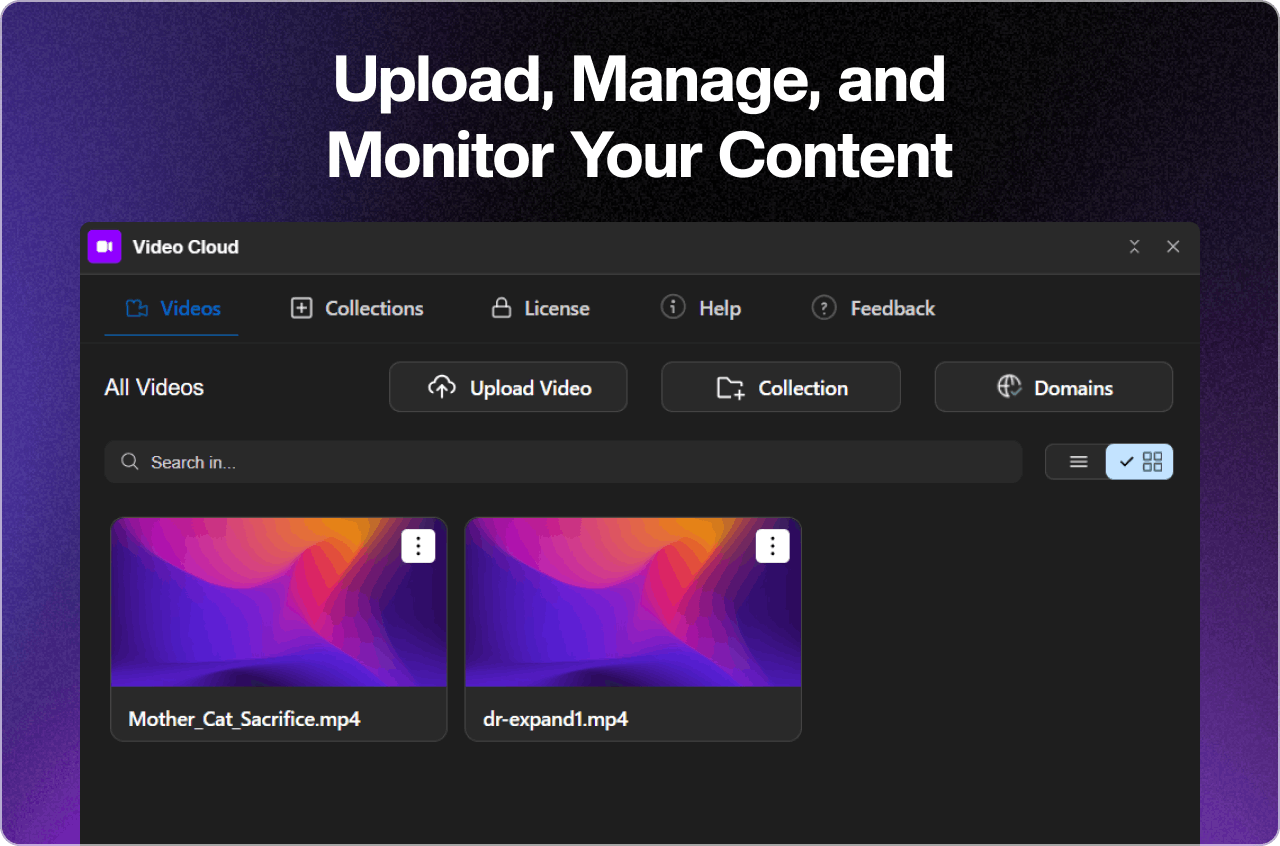Open the options menu for dr-expand1.mp4

pyautogui.click(x=771, y=545)
